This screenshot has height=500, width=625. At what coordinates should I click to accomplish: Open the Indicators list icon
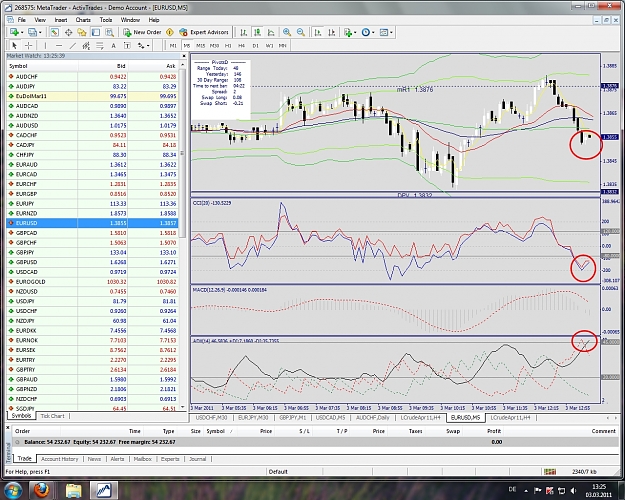tap(348, 32)
